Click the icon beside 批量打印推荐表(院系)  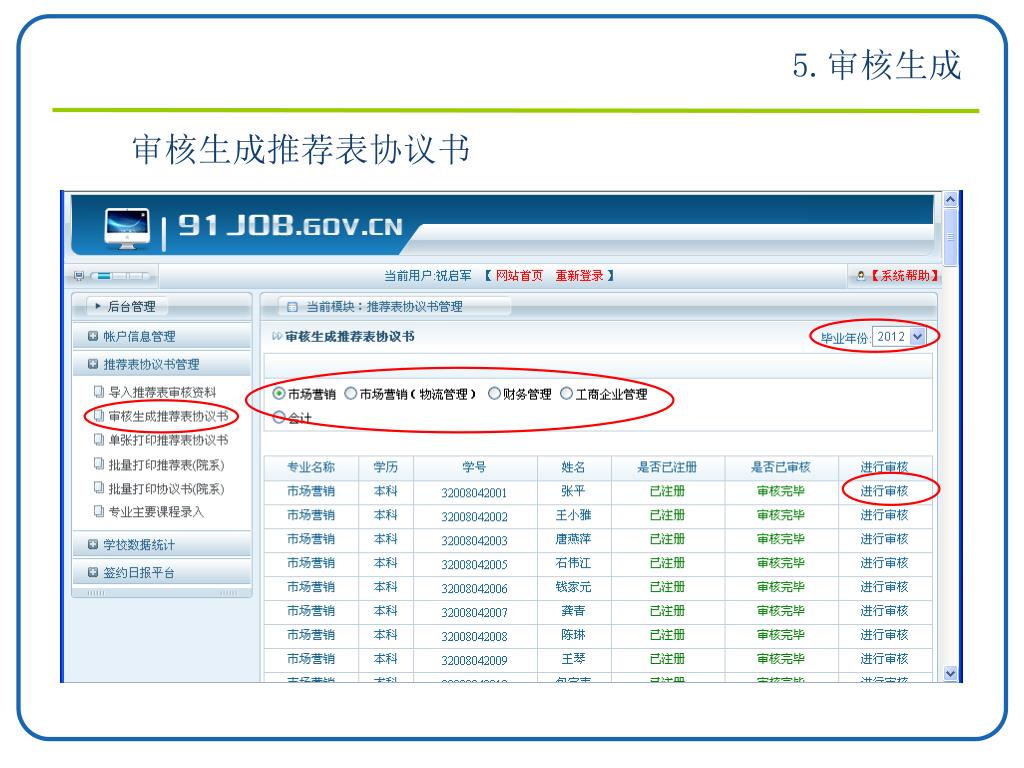point(98,463)
